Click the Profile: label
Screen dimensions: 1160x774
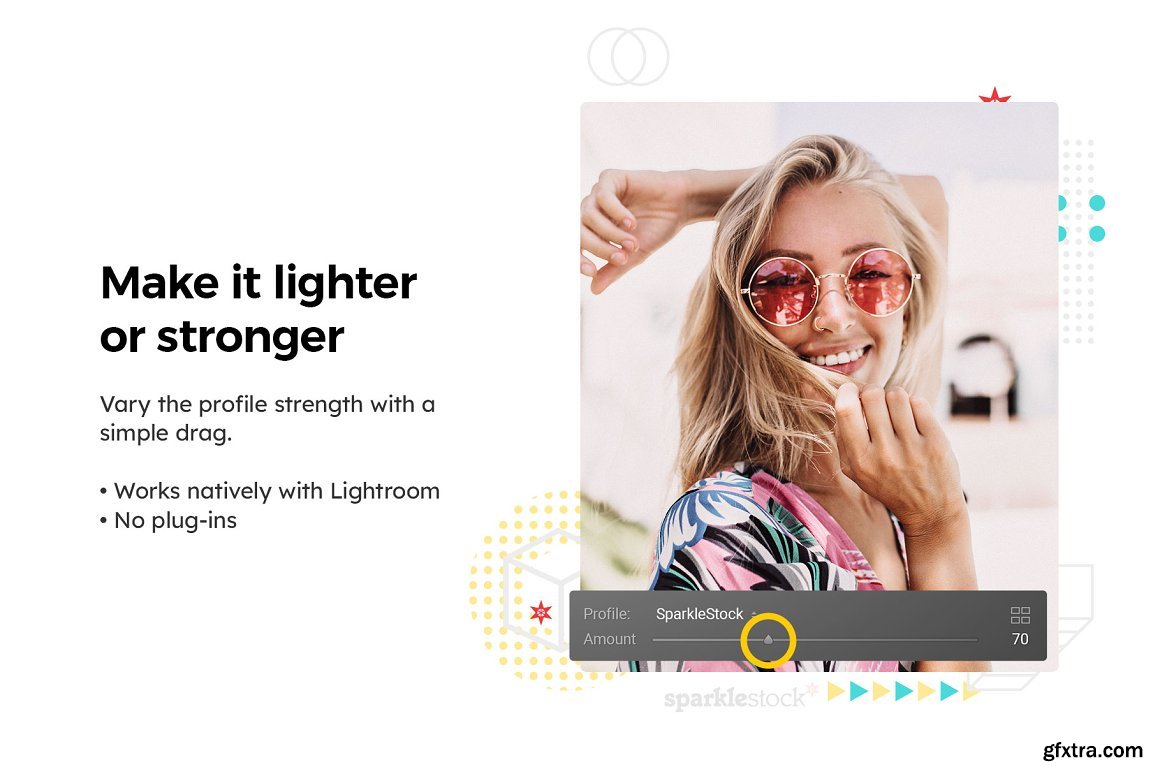(x=607, y=614)
